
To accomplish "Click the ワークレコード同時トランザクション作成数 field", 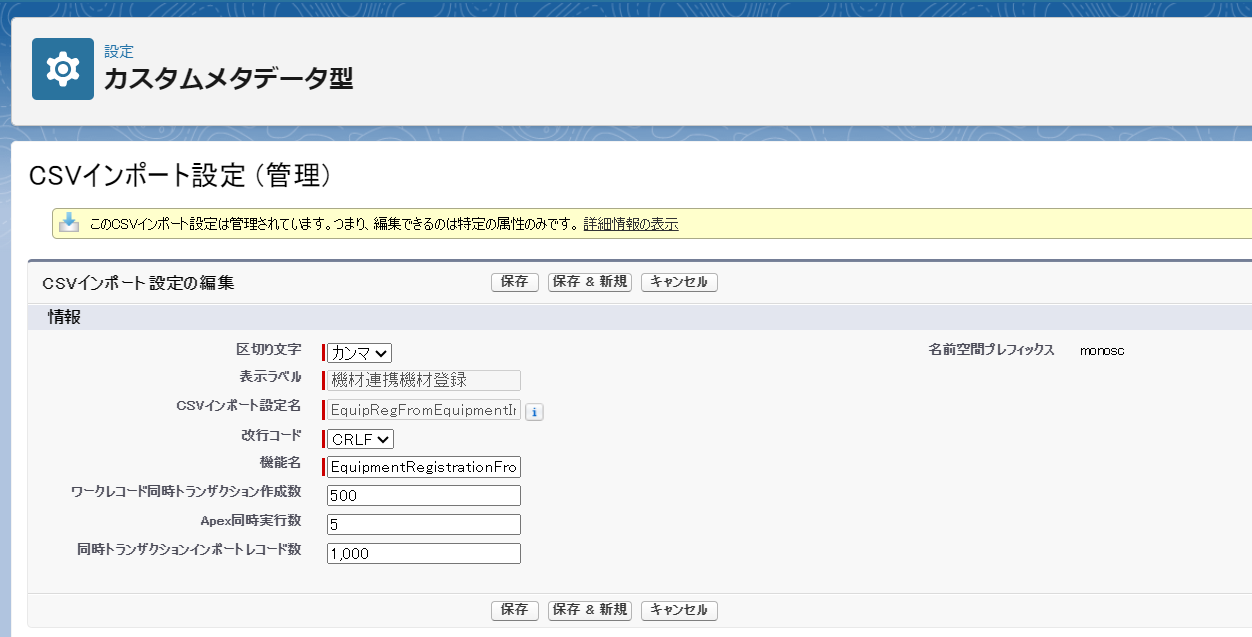I will [424, 496].
